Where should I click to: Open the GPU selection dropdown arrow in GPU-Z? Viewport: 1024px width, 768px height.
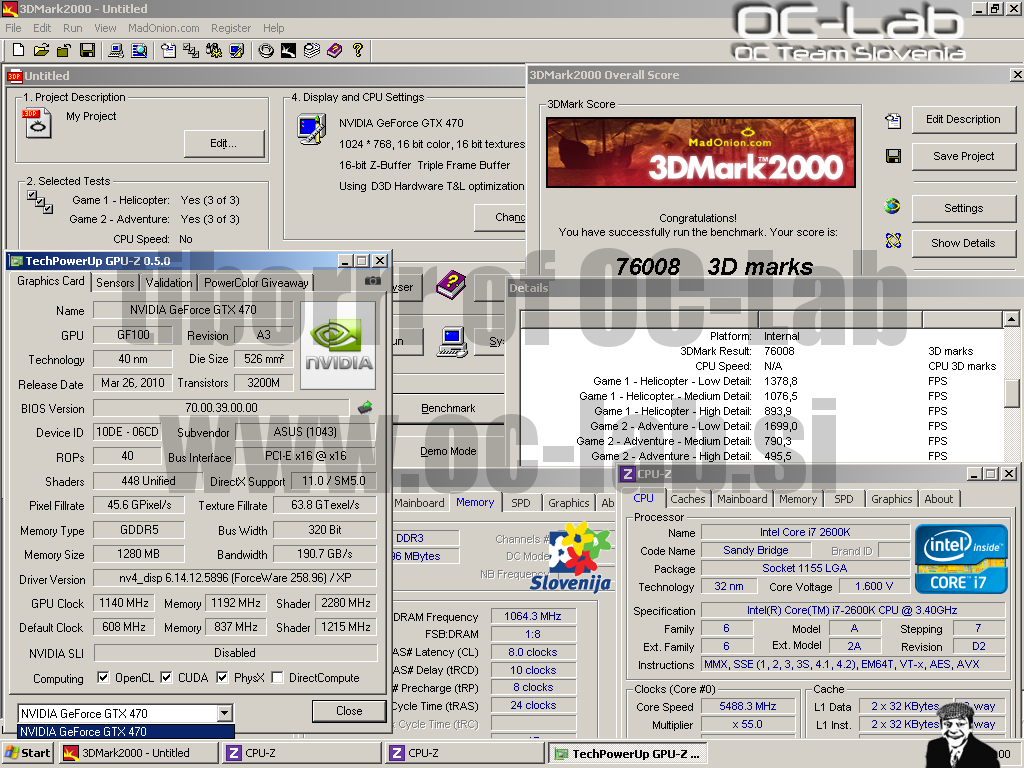tap(225, 713)
